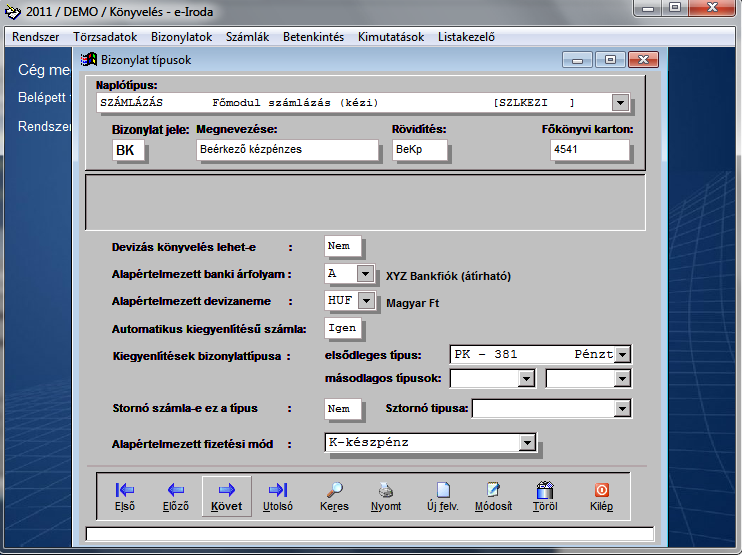
Task: Open the Kimutatások menu
Action: [392, 37]
